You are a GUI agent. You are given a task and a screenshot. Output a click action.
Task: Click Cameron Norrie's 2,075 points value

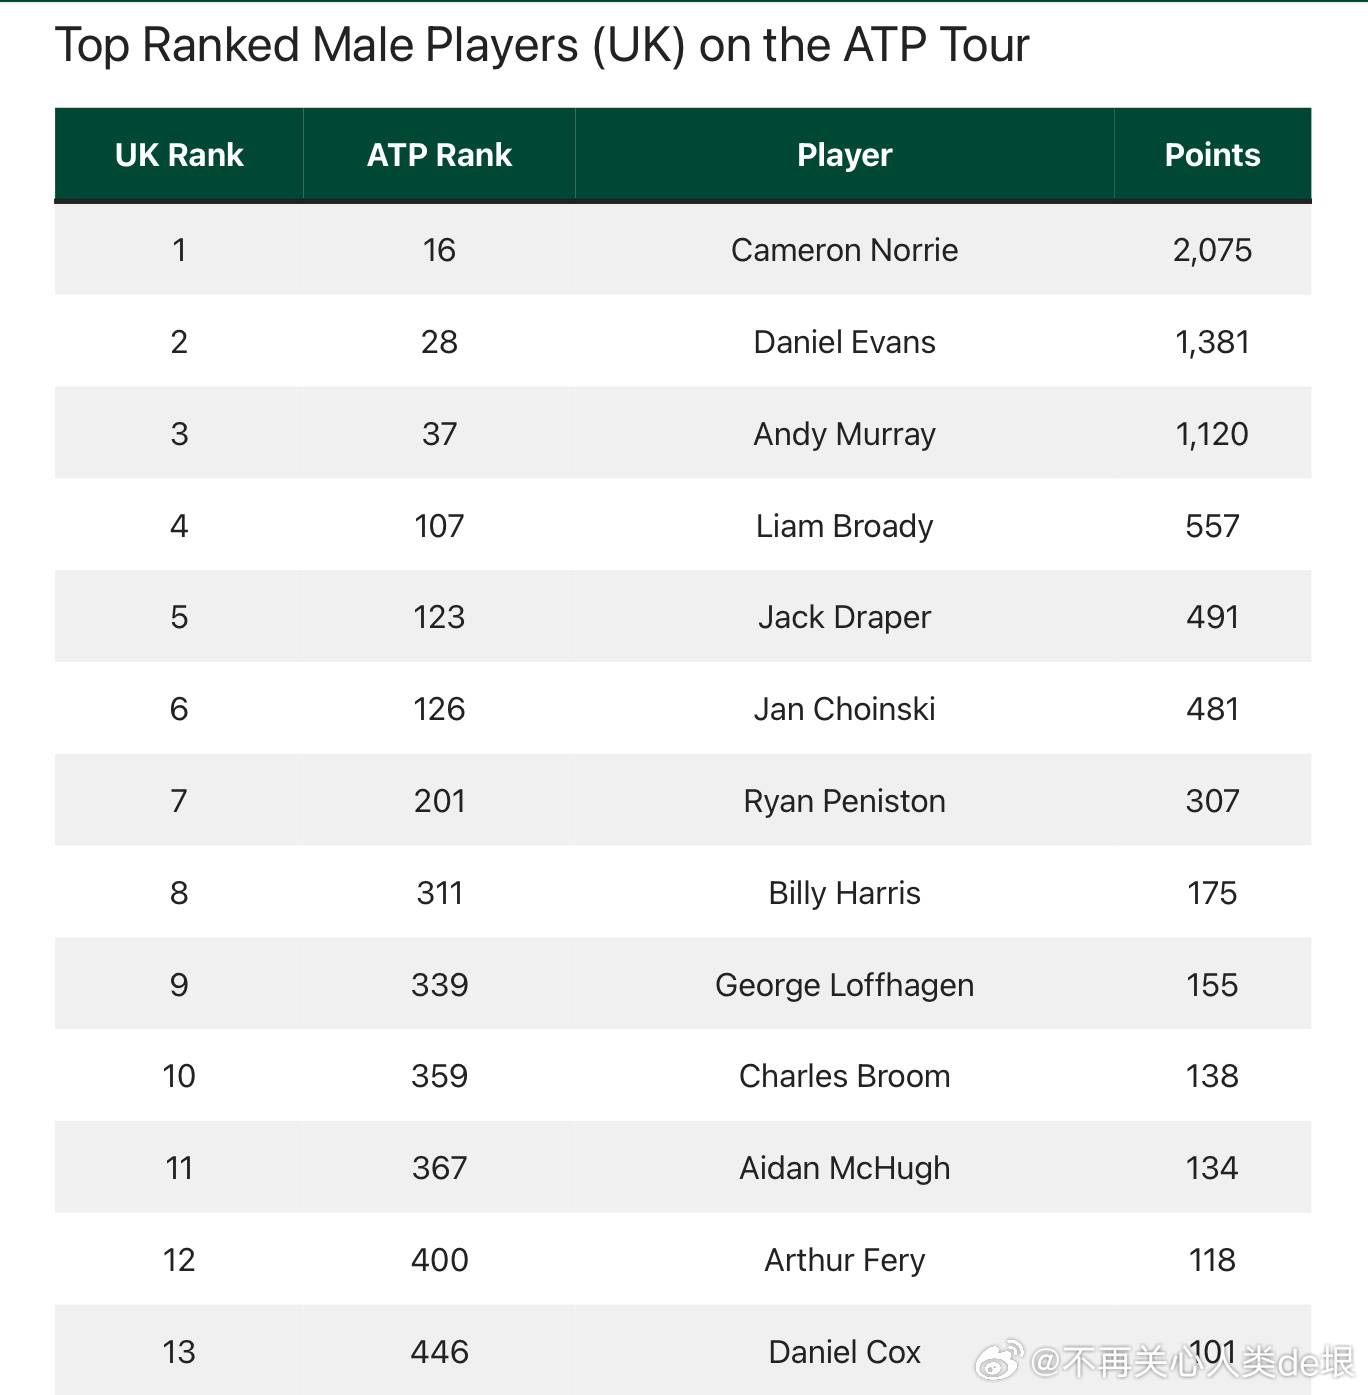[1212, 250]
